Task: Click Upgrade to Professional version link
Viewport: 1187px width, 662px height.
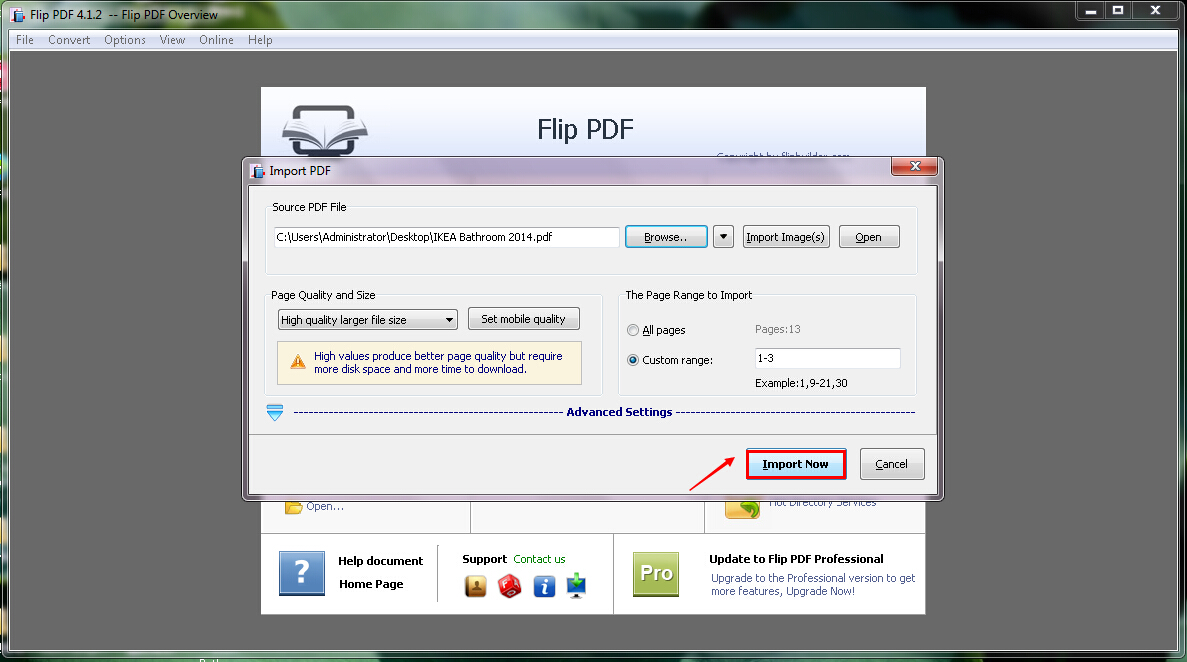Action: [x=812, y=585]
